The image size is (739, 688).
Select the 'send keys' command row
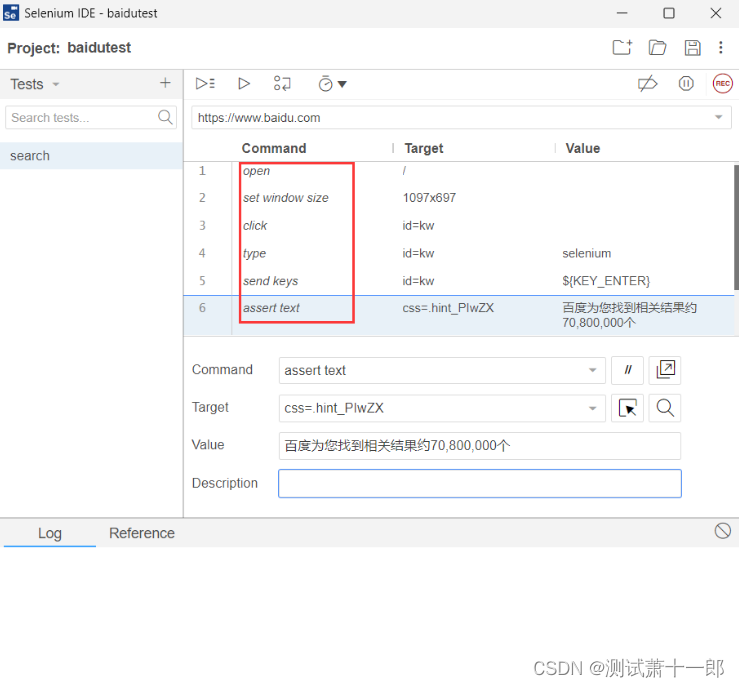click(459, 281)
